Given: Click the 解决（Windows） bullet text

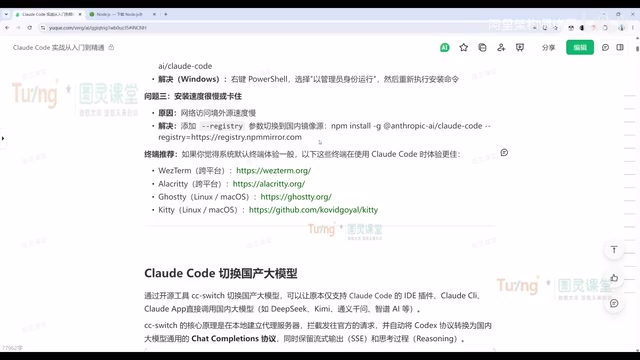Looking at the screenshot, I should pos(308,79).
